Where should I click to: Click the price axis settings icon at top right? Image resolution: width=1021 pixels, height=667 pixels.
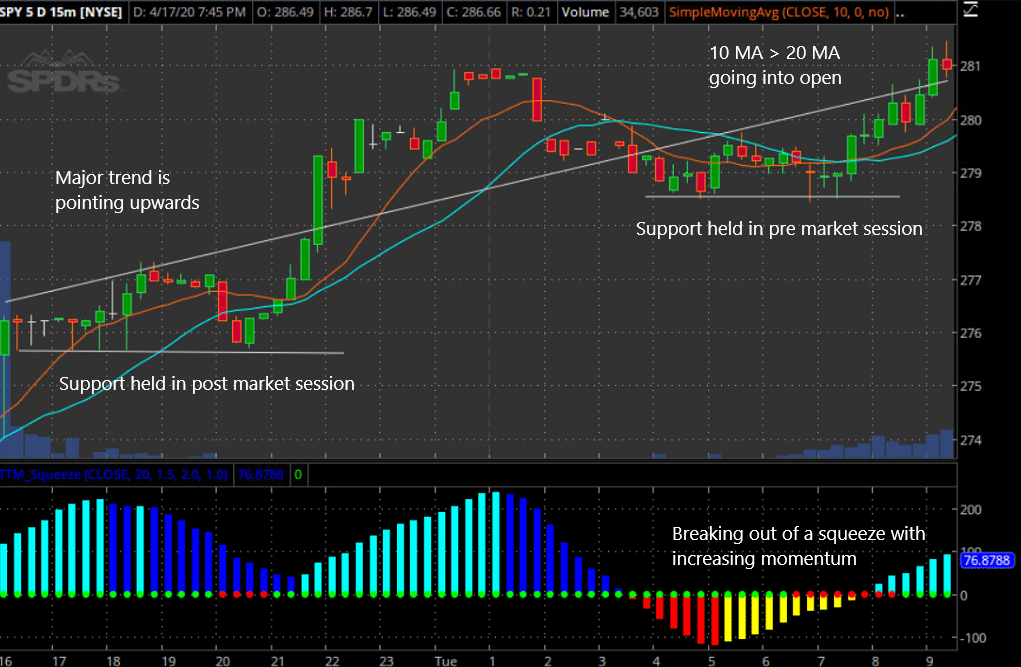[971, 9]
